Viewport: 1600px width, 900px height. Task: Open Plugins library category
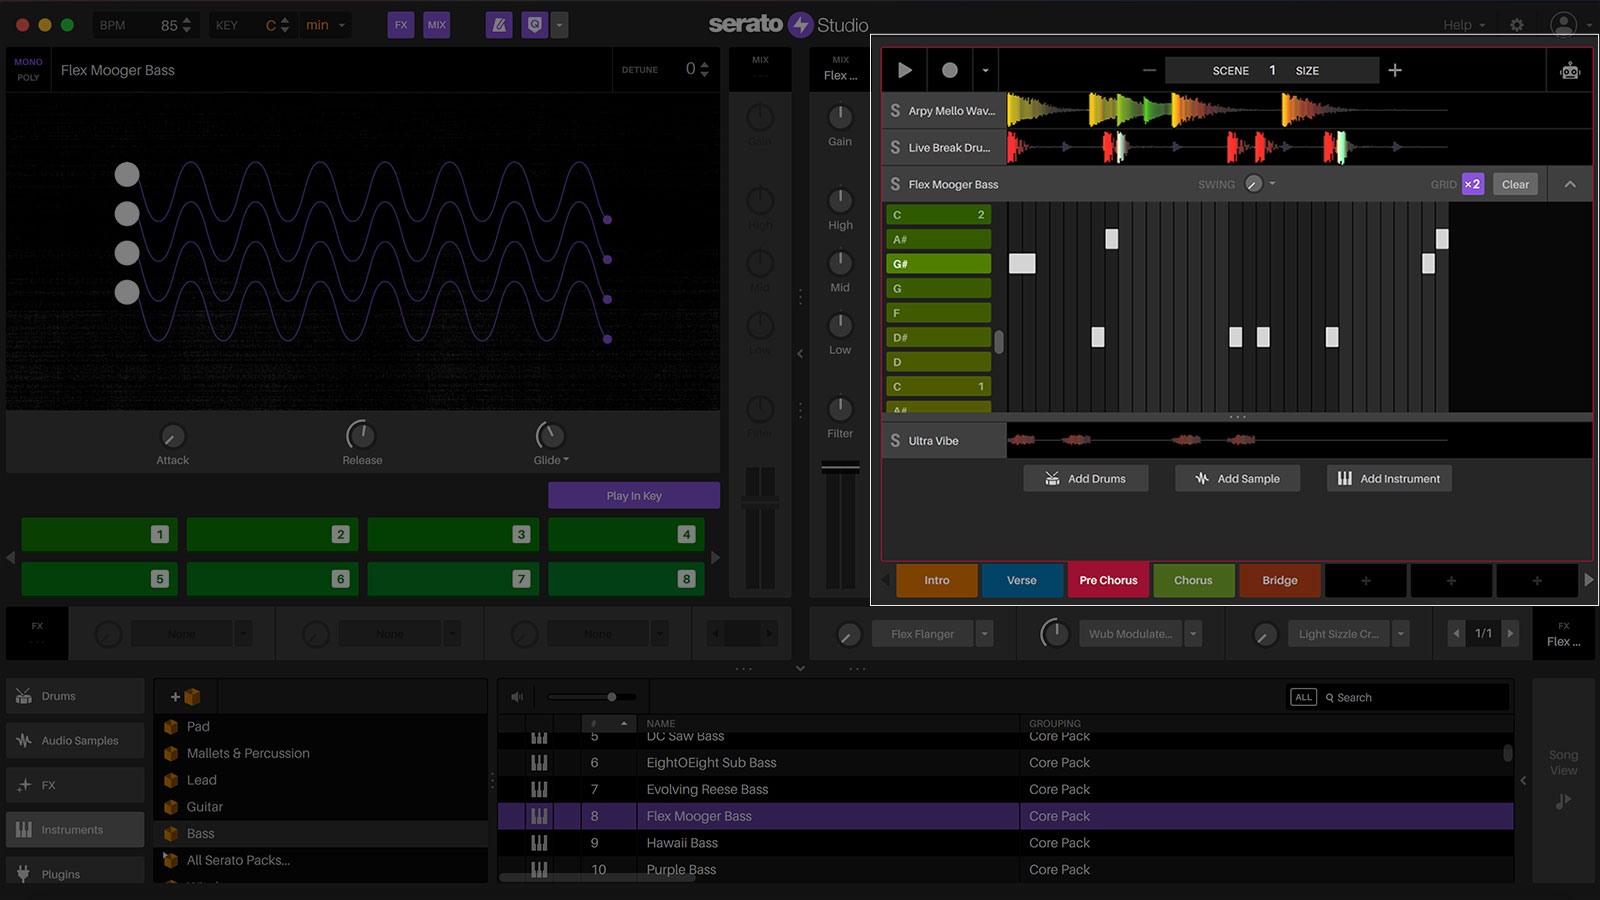(x=75, y=874)
